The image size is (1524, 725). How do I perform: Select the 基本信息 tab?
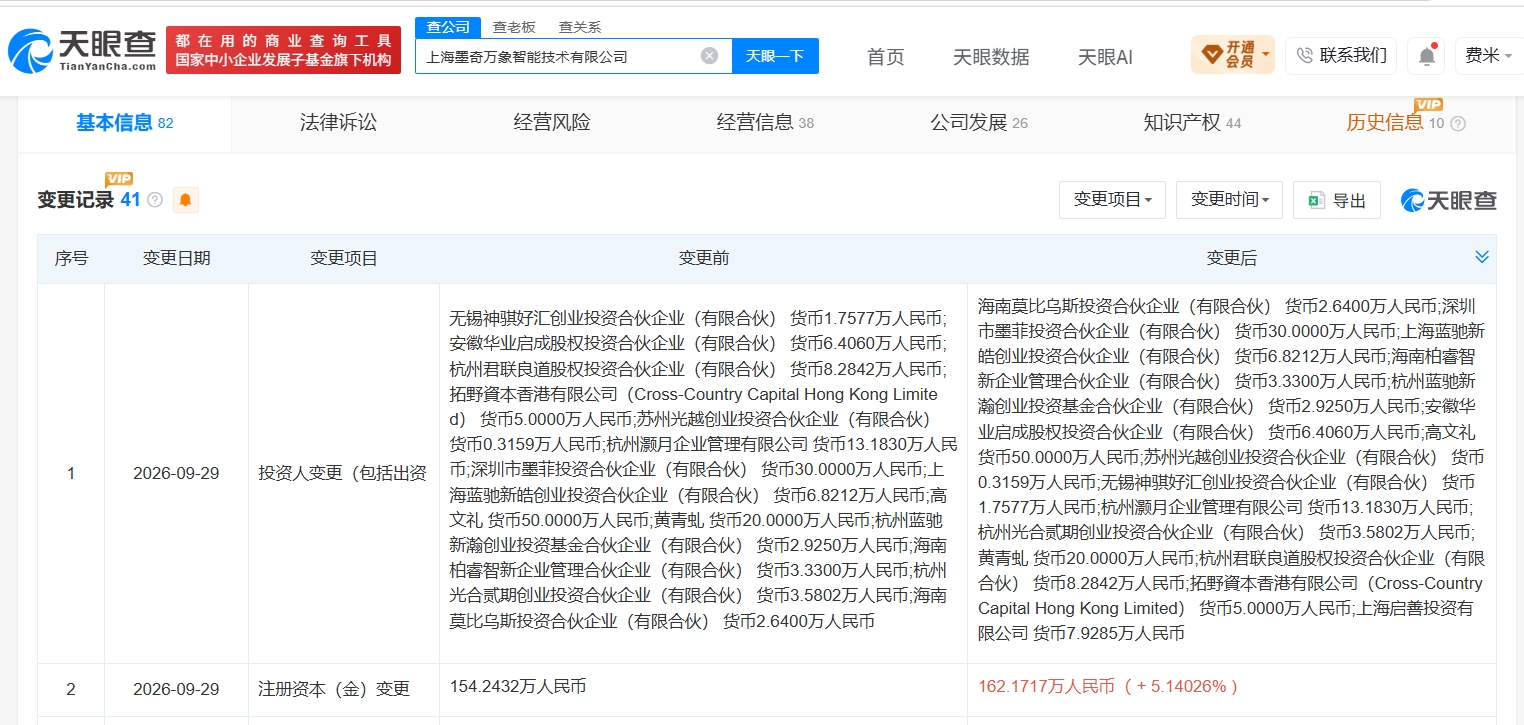pos(125,123)
